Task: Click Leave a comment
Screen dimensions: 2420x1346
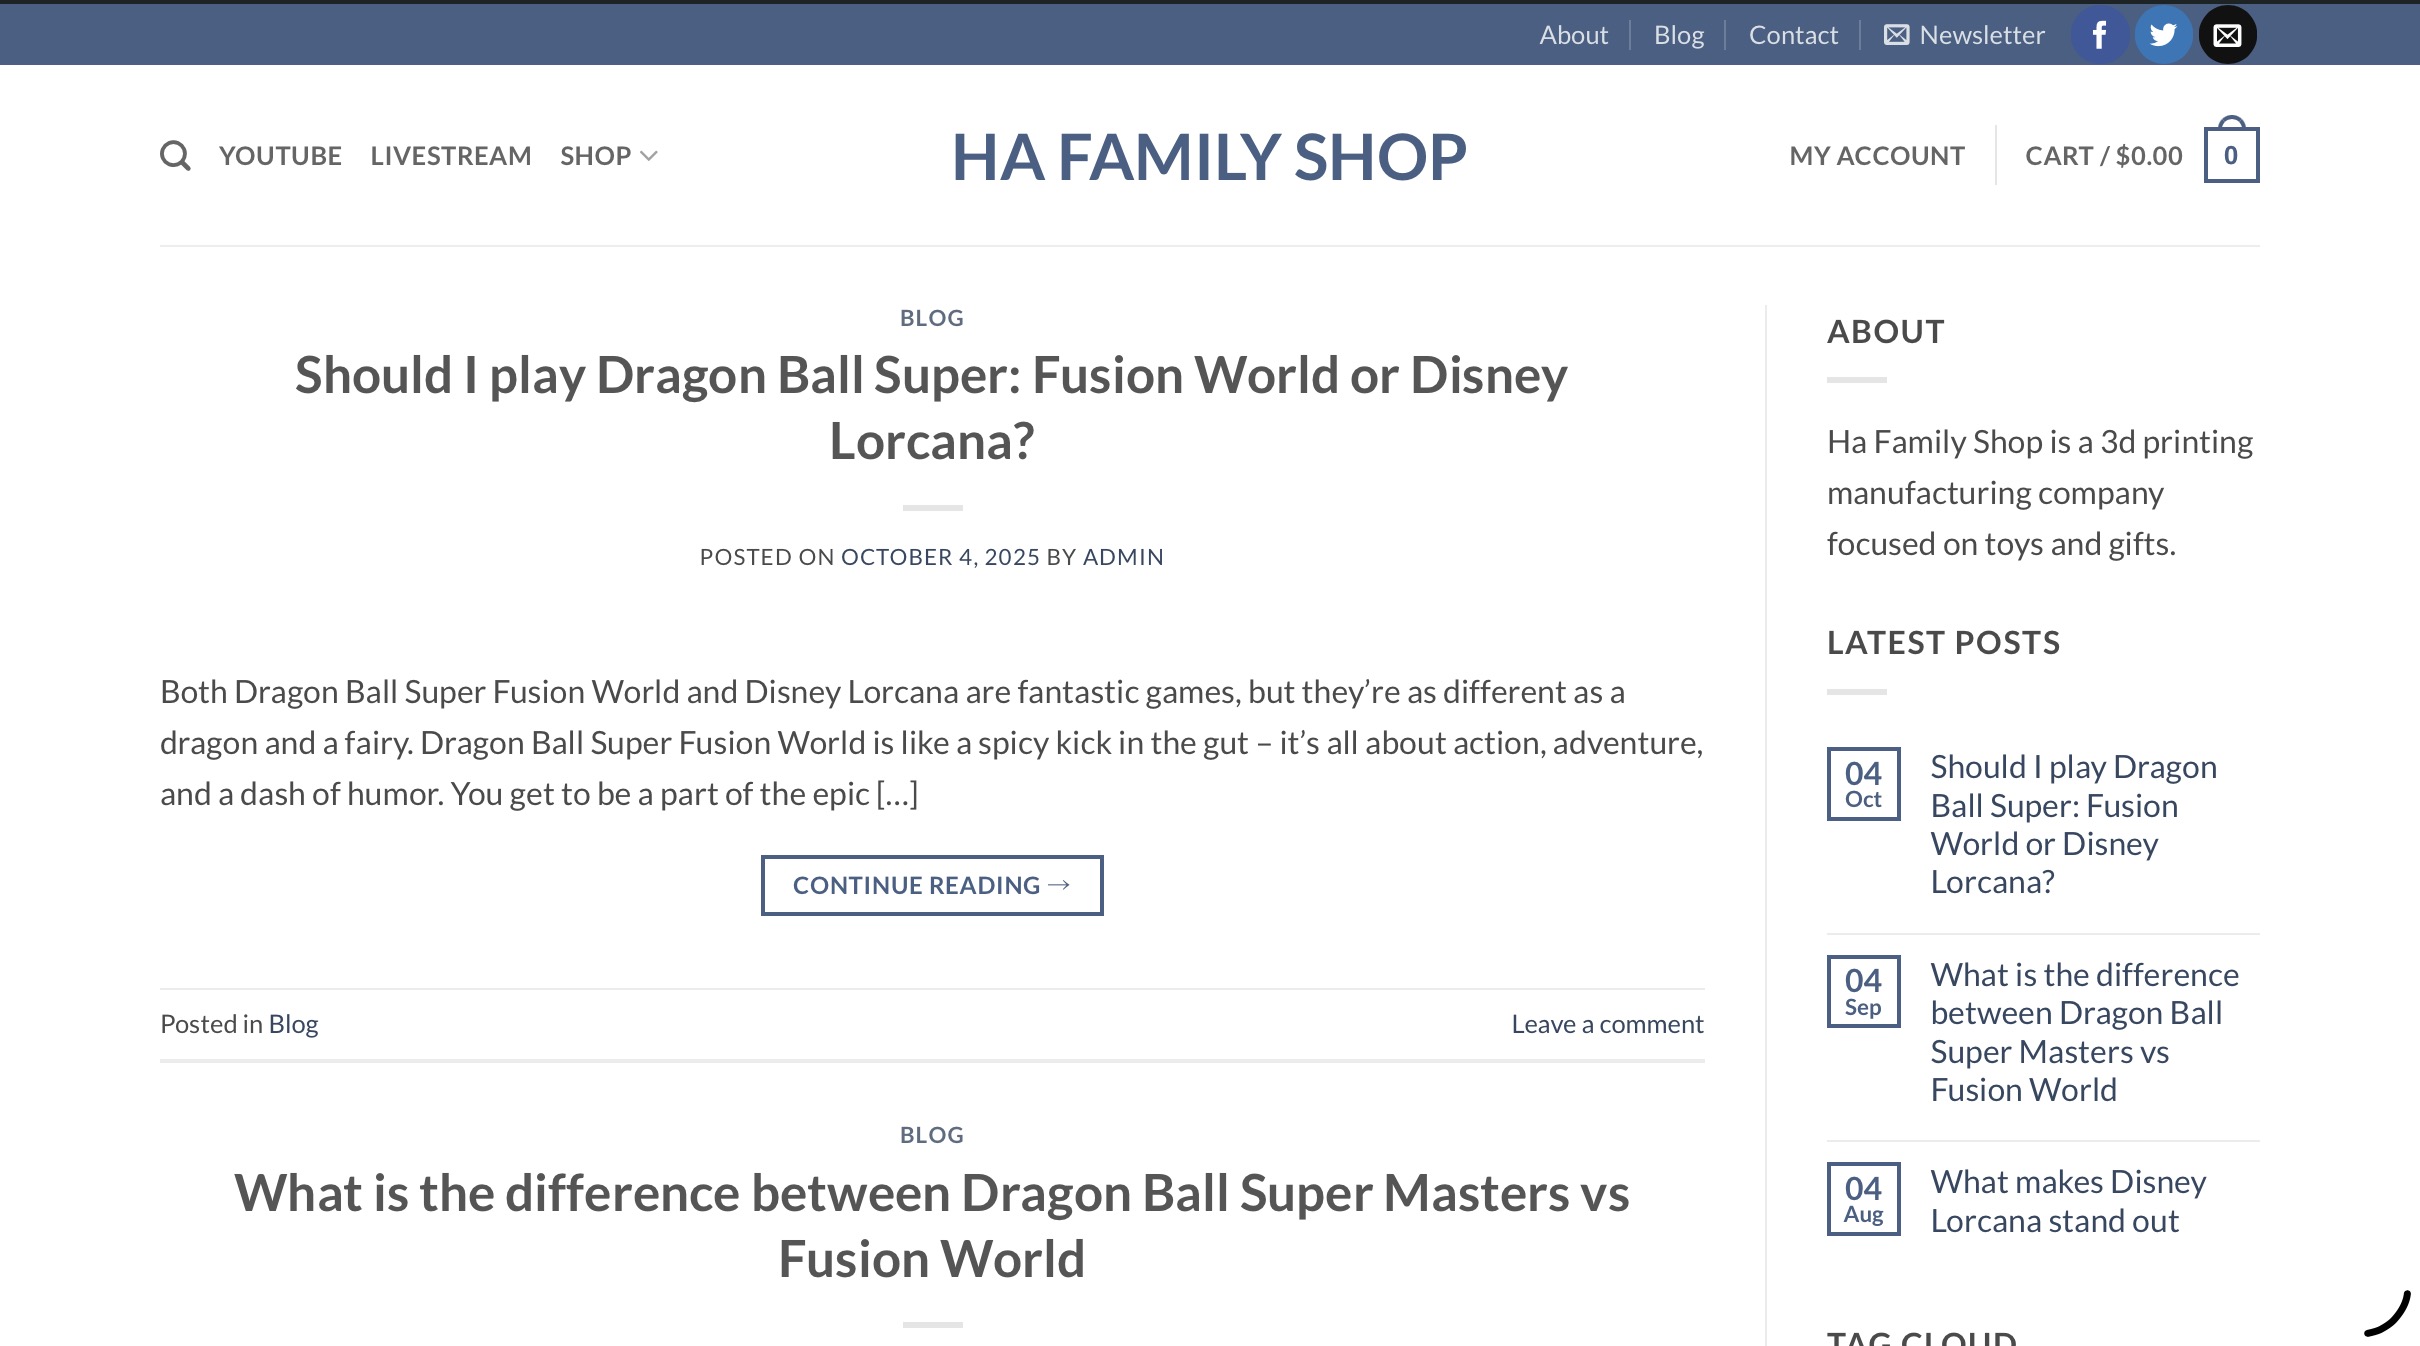Action: 1607,1024
